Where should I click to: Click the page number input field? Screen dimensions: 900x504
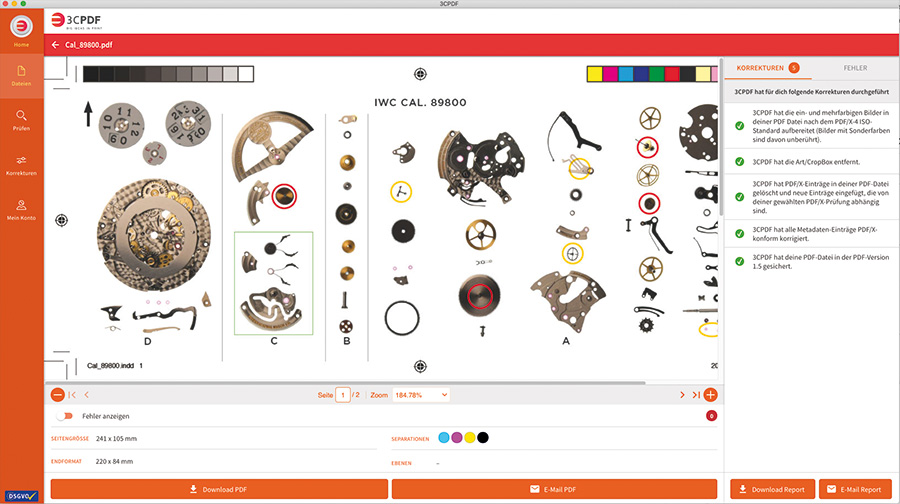coord(343,395)
